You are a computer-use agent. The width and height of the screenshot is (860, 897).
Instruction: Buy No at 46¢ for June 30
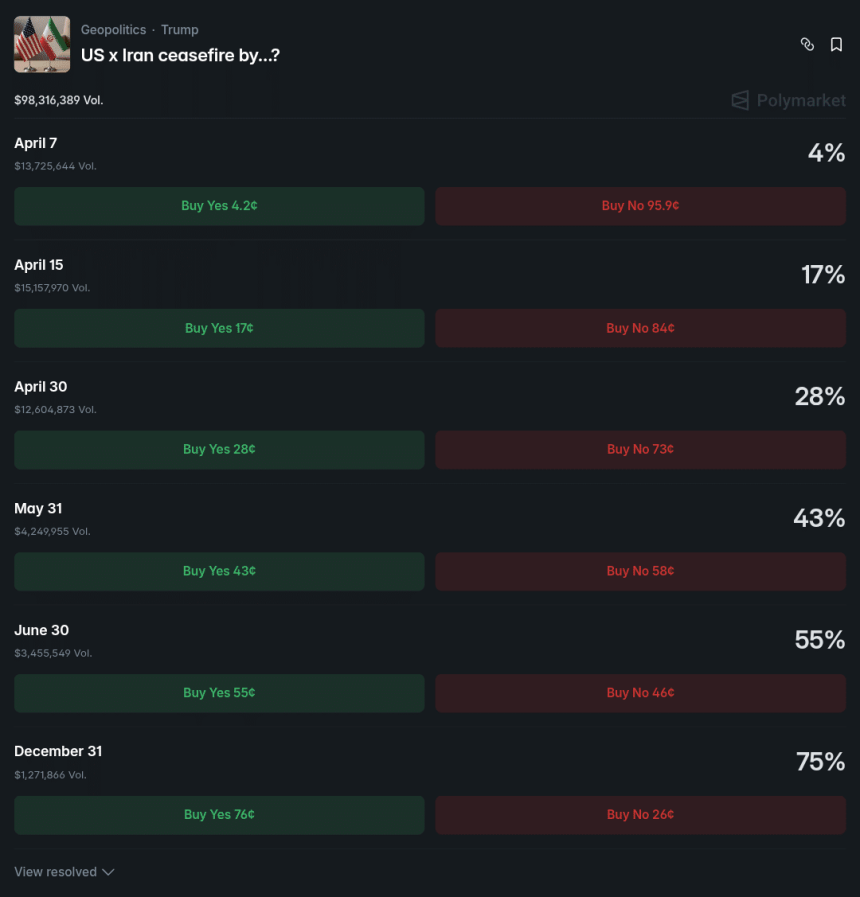pyautogui.click(x=640, y=693)
